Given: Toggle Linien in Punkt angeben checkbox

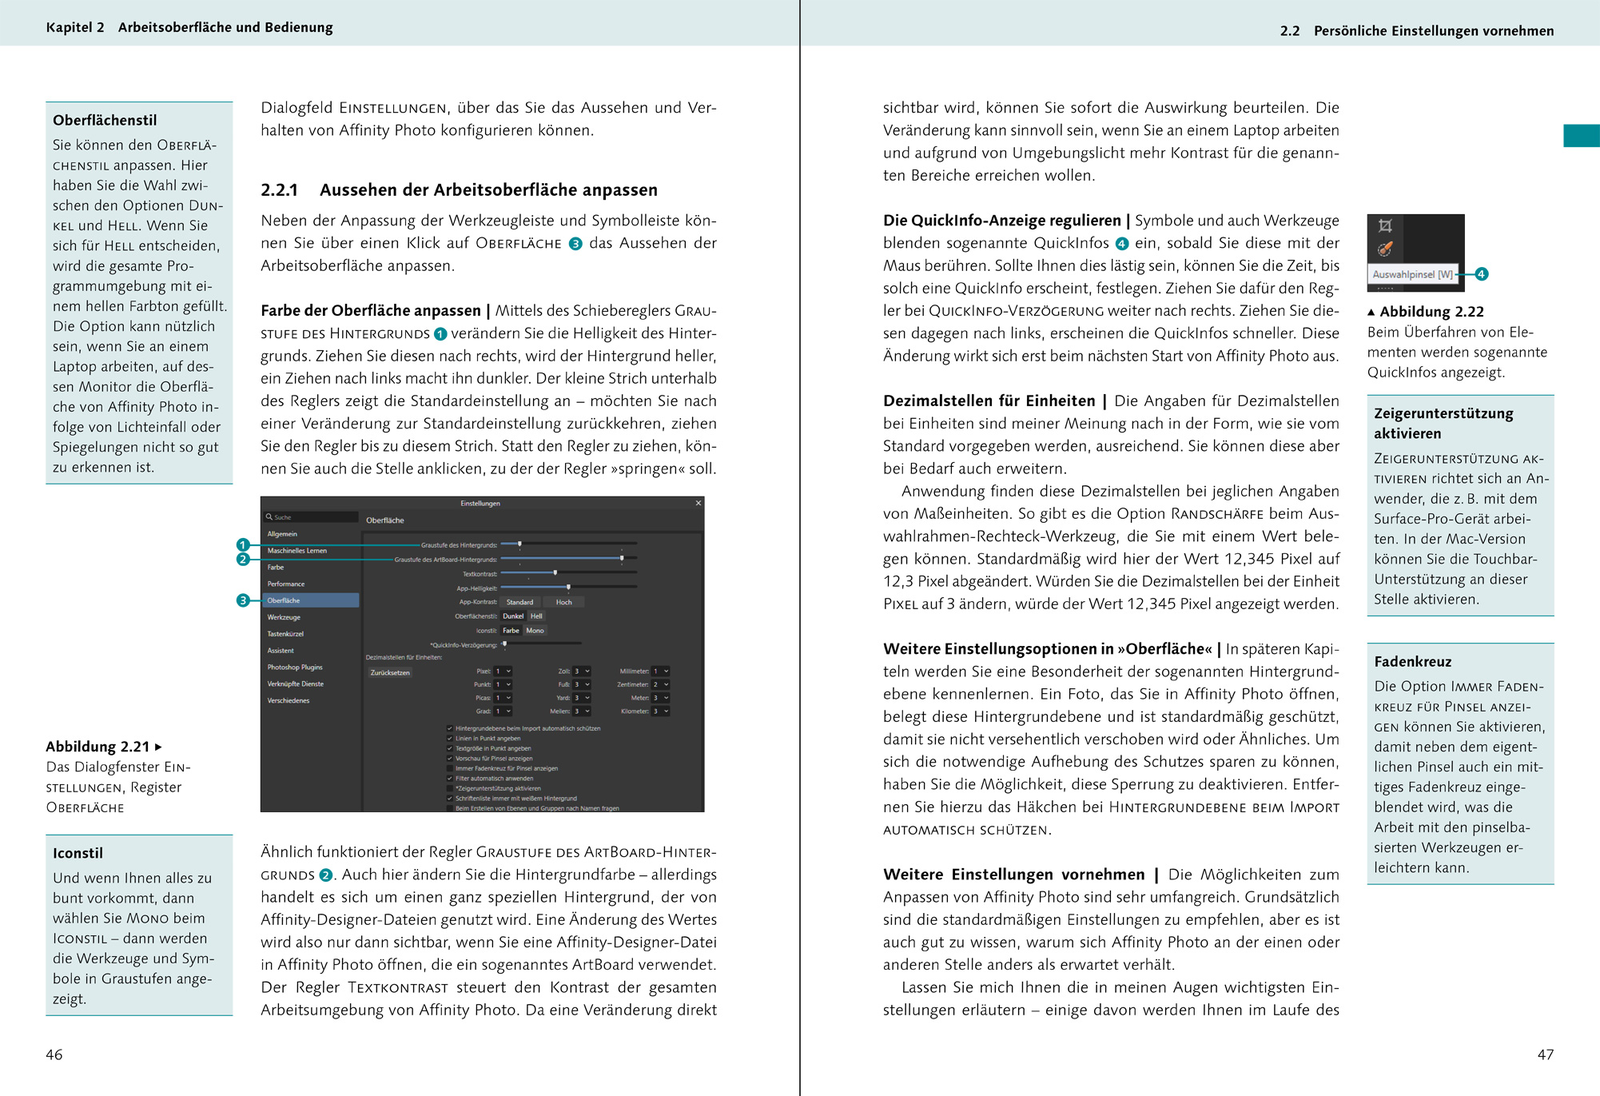Looking at the screenshot, I should coord(450,738).
